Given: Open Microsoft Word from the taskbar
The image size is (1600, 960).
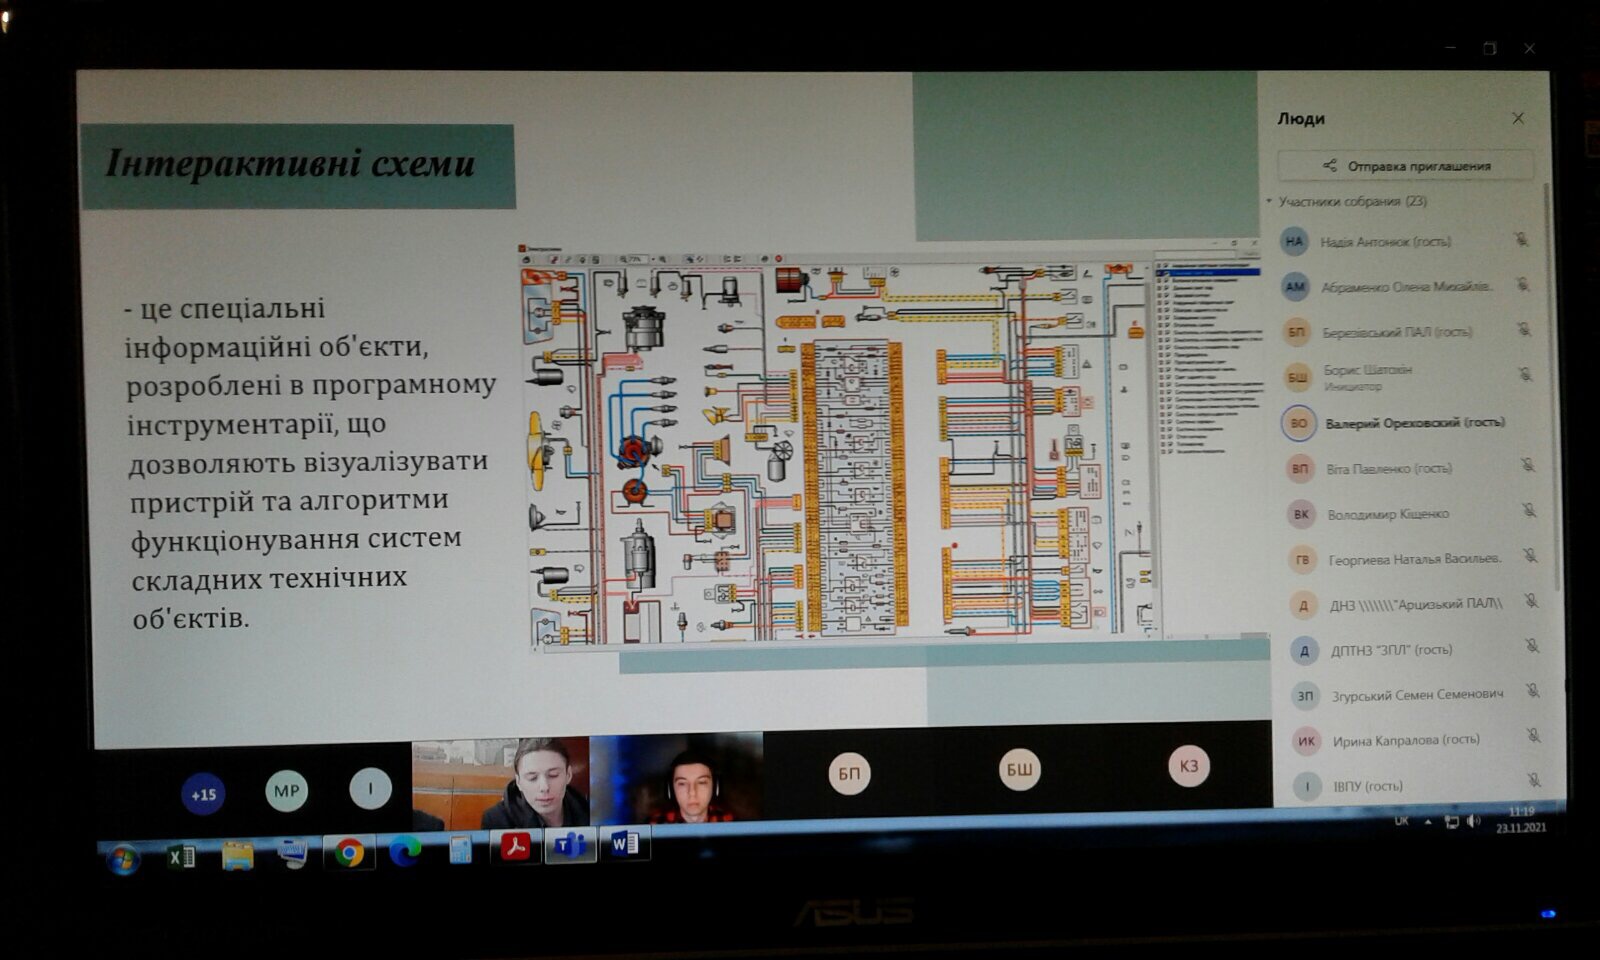Looking at the screenshot, I should 624,845.
